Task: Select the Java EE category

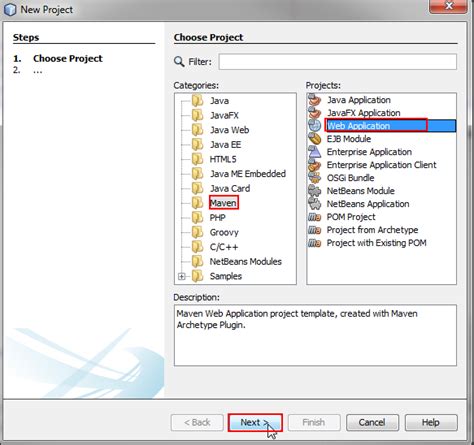Action: (x=226, y=145)
